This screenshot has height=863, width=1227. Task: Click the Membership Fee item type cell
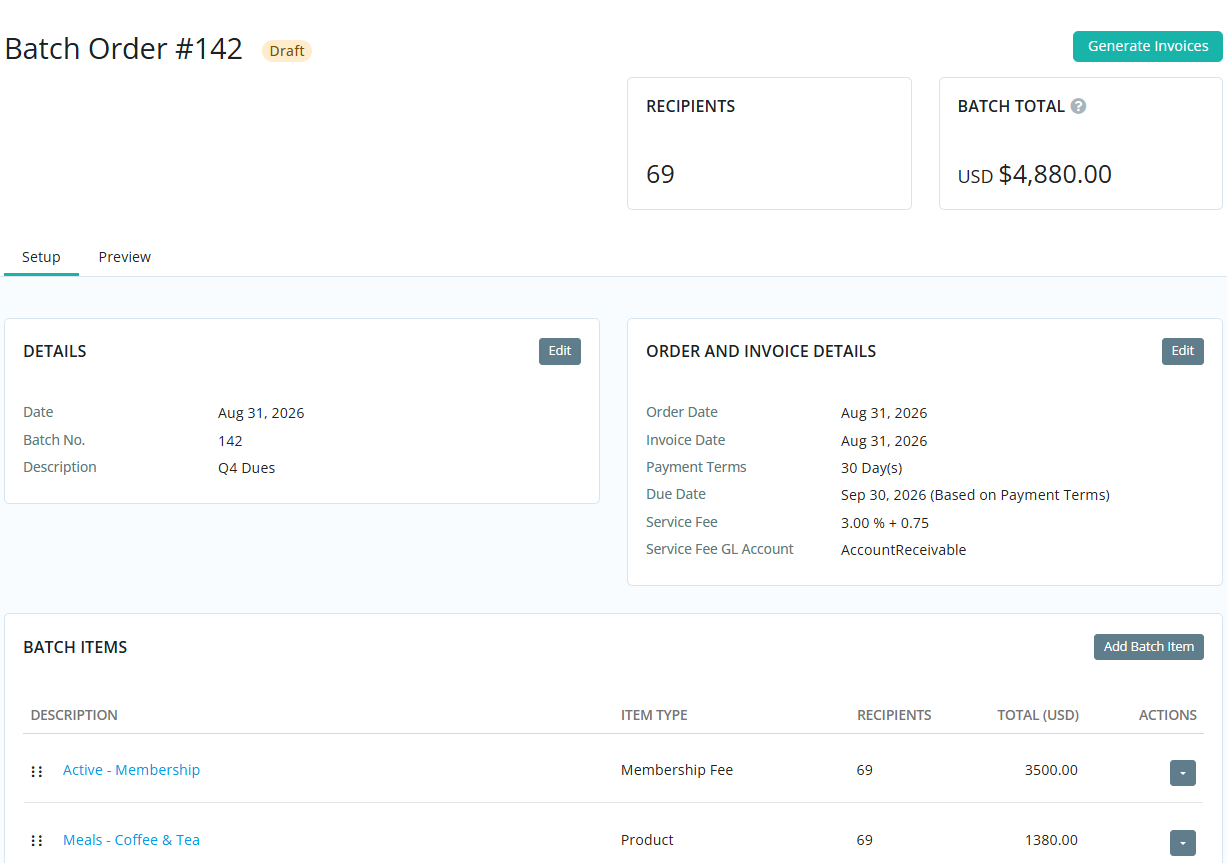click(677, 770)
